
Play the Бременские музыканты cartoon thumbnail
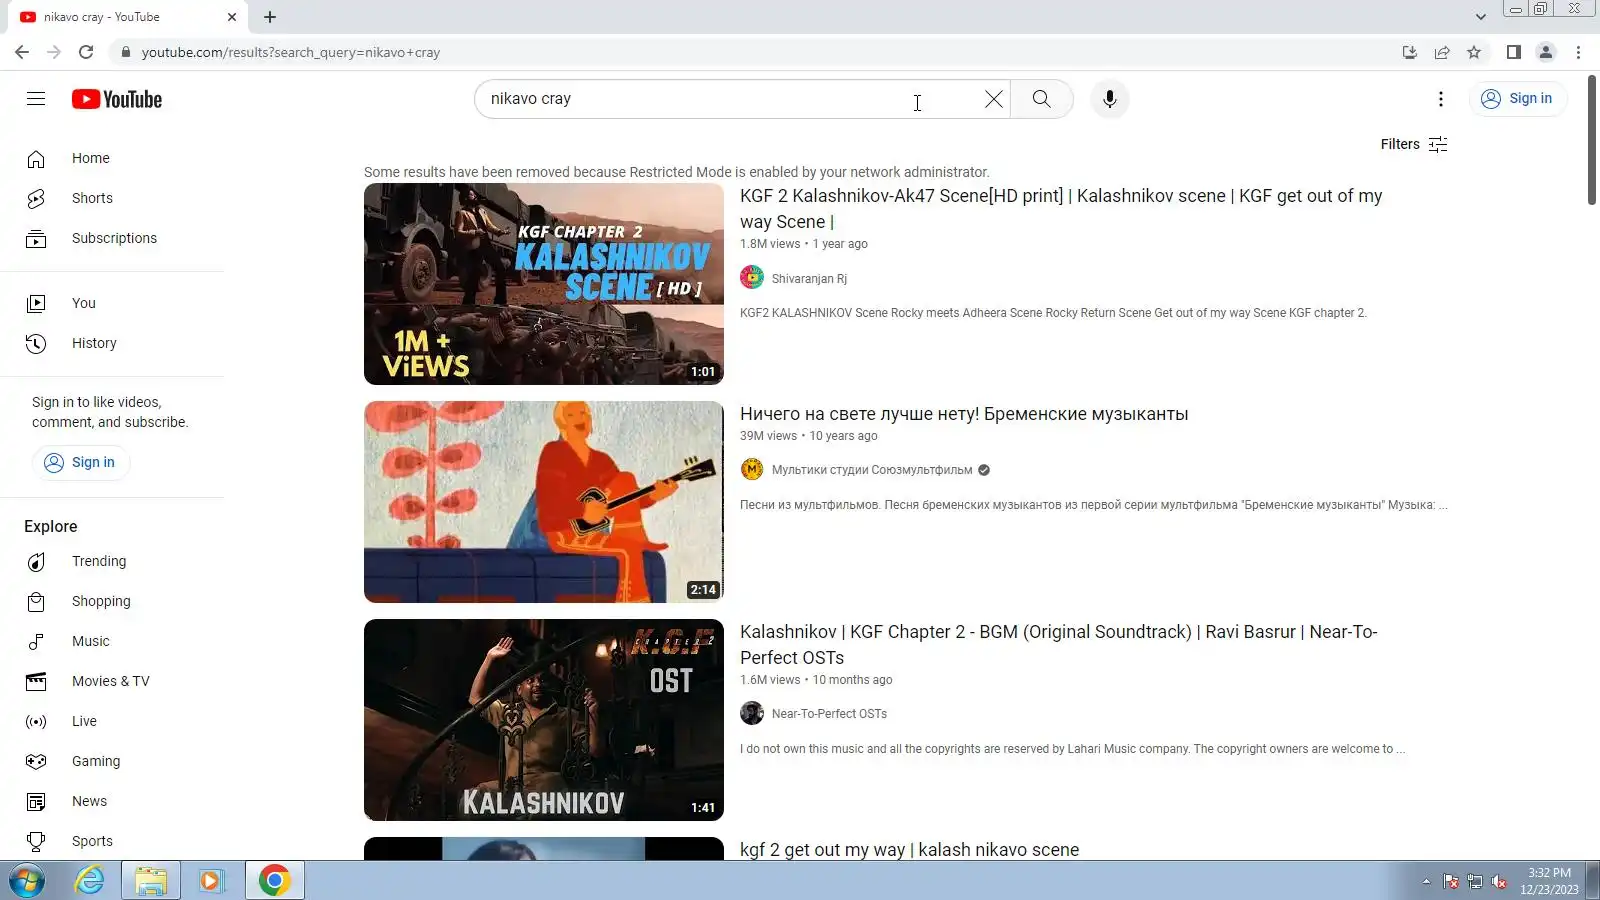544,502
